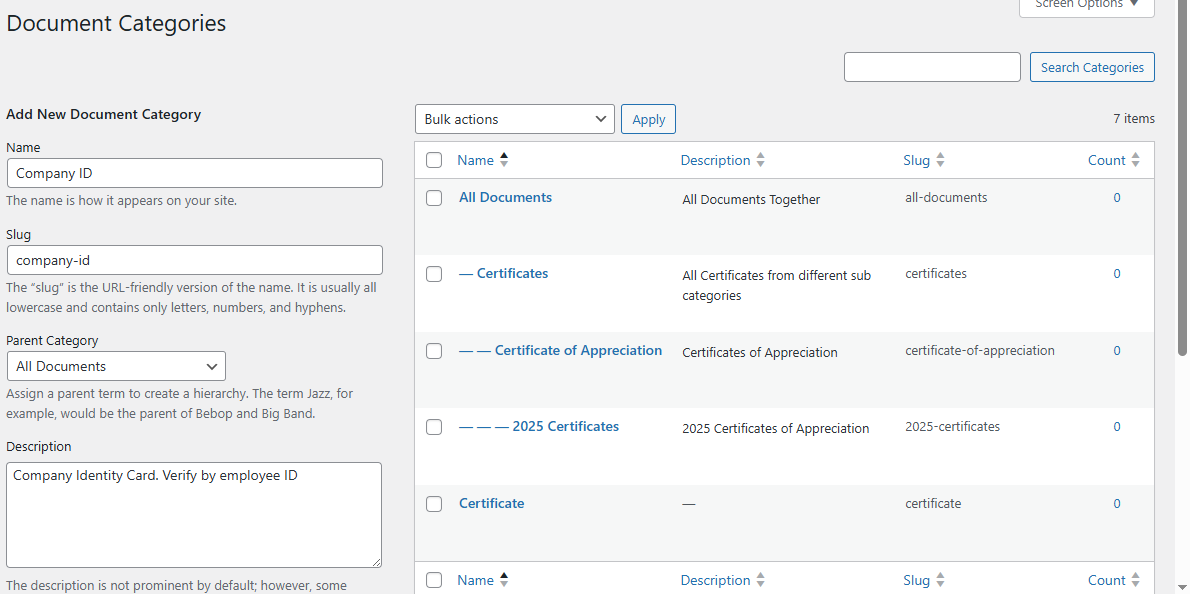
Task: Open the Bulk actions dropdown
Action: [514, 118]
